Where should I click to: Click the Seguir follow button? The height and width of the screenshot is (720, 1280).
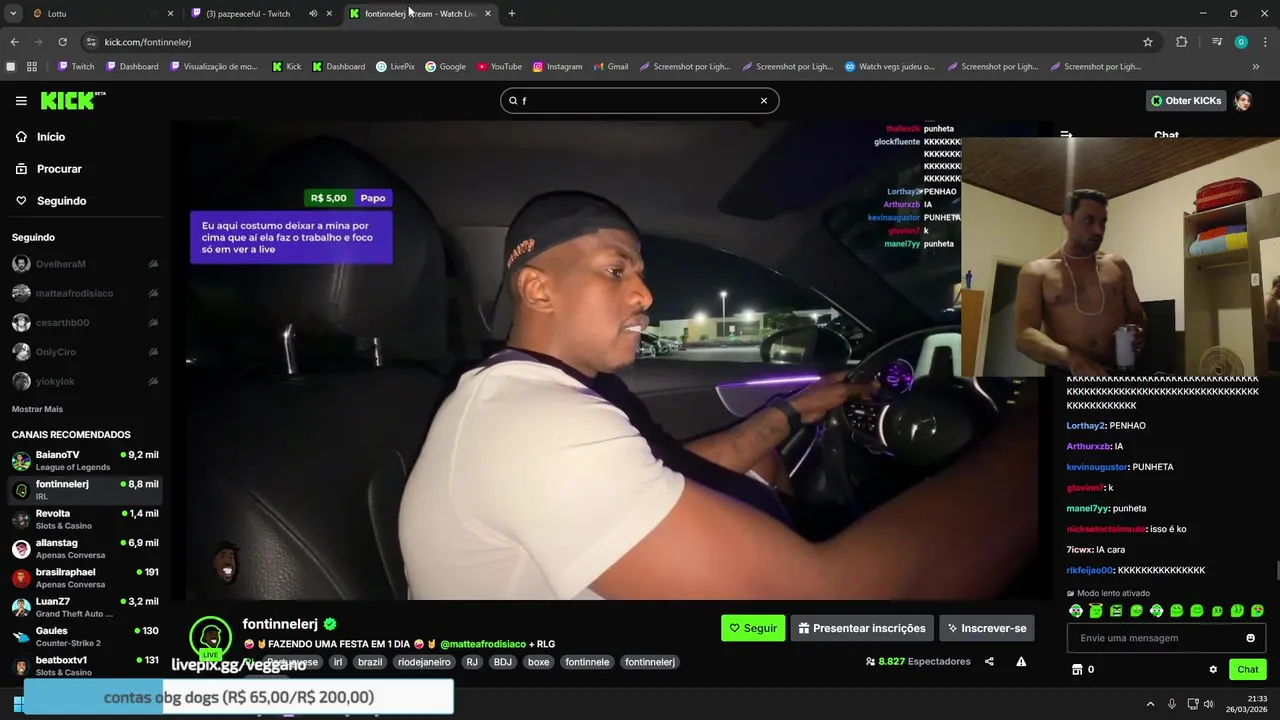[753, 628]
